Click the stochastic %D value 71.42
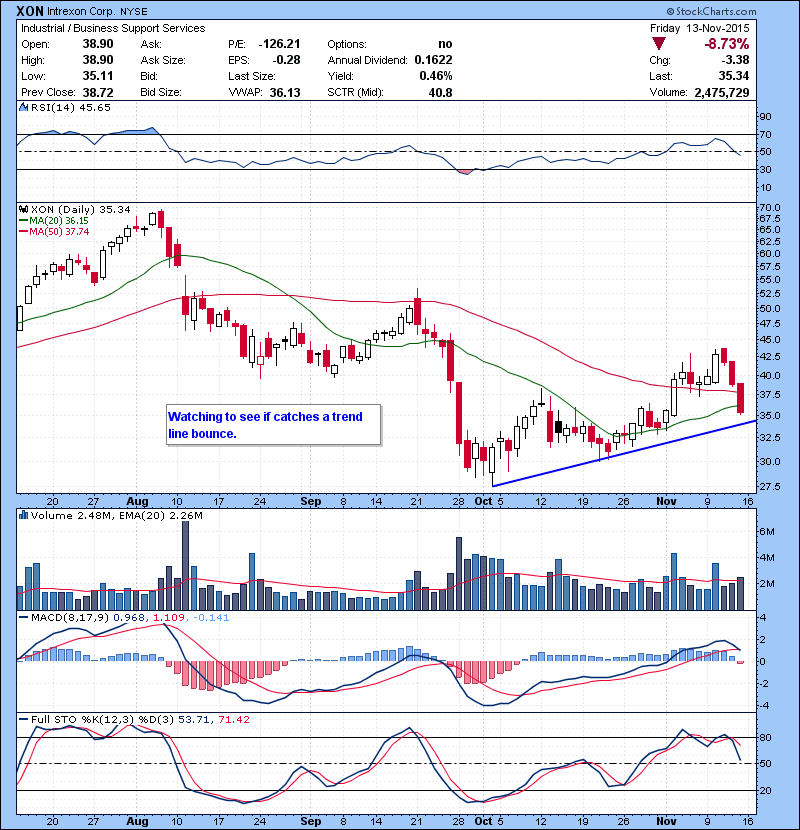The height and width of the screenshot is (830, 800). pyautogui.click(x=233, y=719)
